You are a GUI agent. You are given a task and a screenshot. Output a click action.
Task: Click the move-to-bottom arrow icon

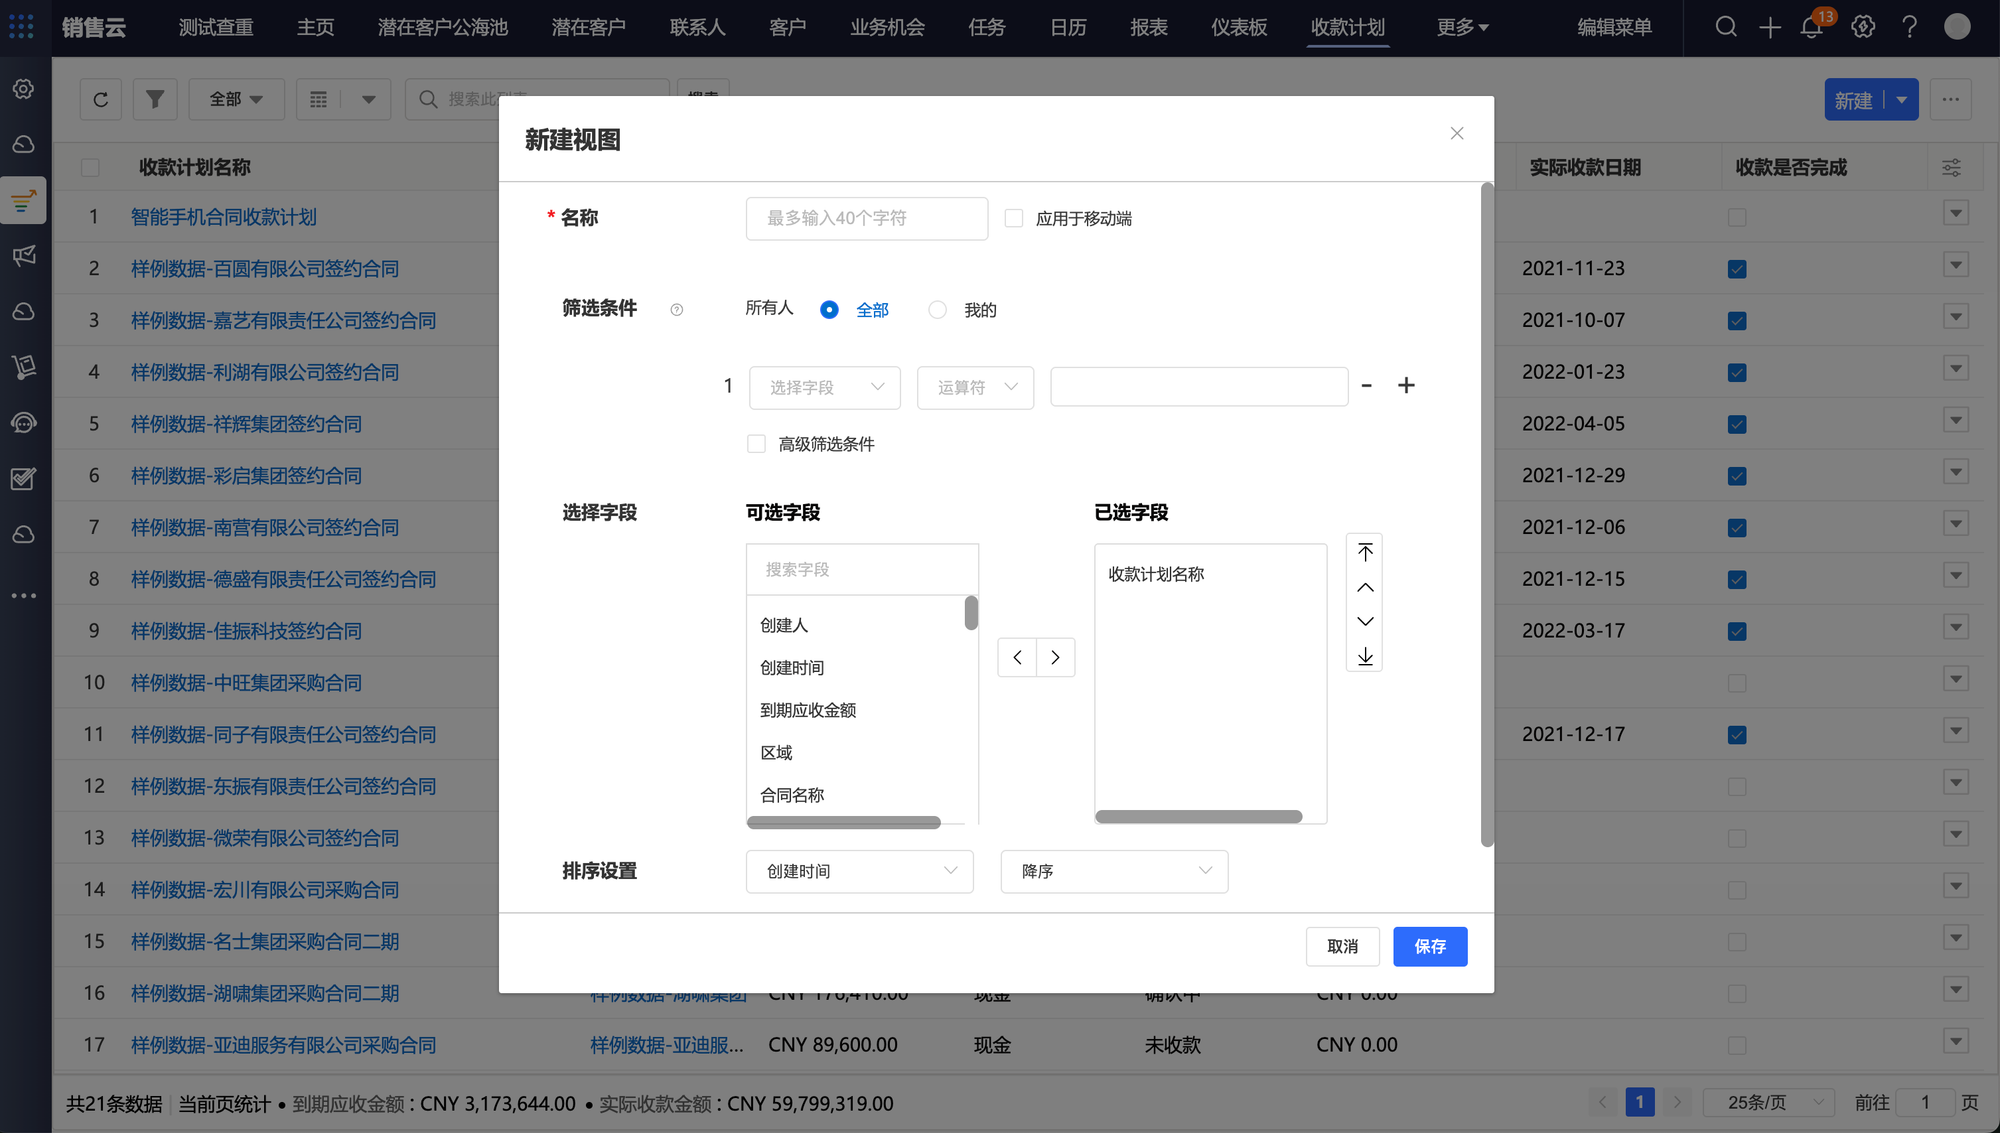[x=1365, y=656]
